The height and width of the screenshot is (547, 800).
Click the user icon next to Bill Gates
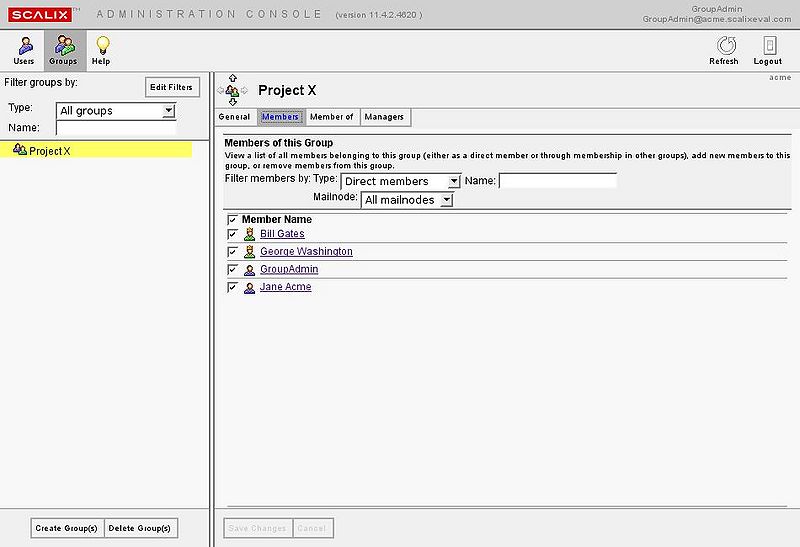(249, 234)
